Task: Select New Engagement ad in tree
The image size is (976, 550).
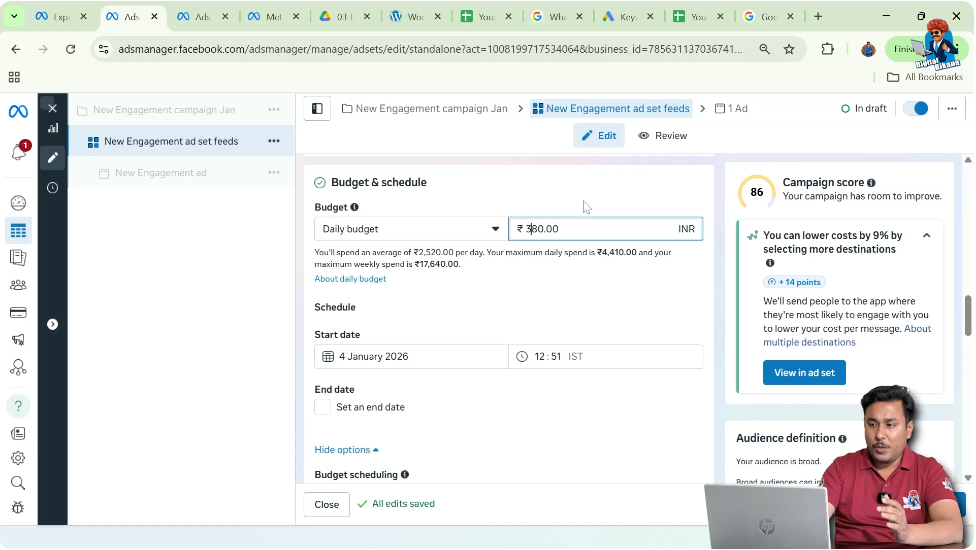Action: click(x=161, y=172)
